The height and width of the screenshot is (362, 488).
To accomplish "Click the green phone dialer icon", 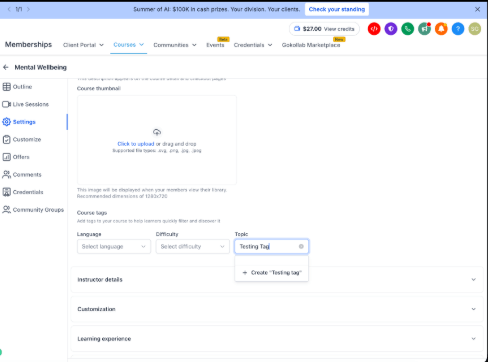I will (x=408, y=29).
